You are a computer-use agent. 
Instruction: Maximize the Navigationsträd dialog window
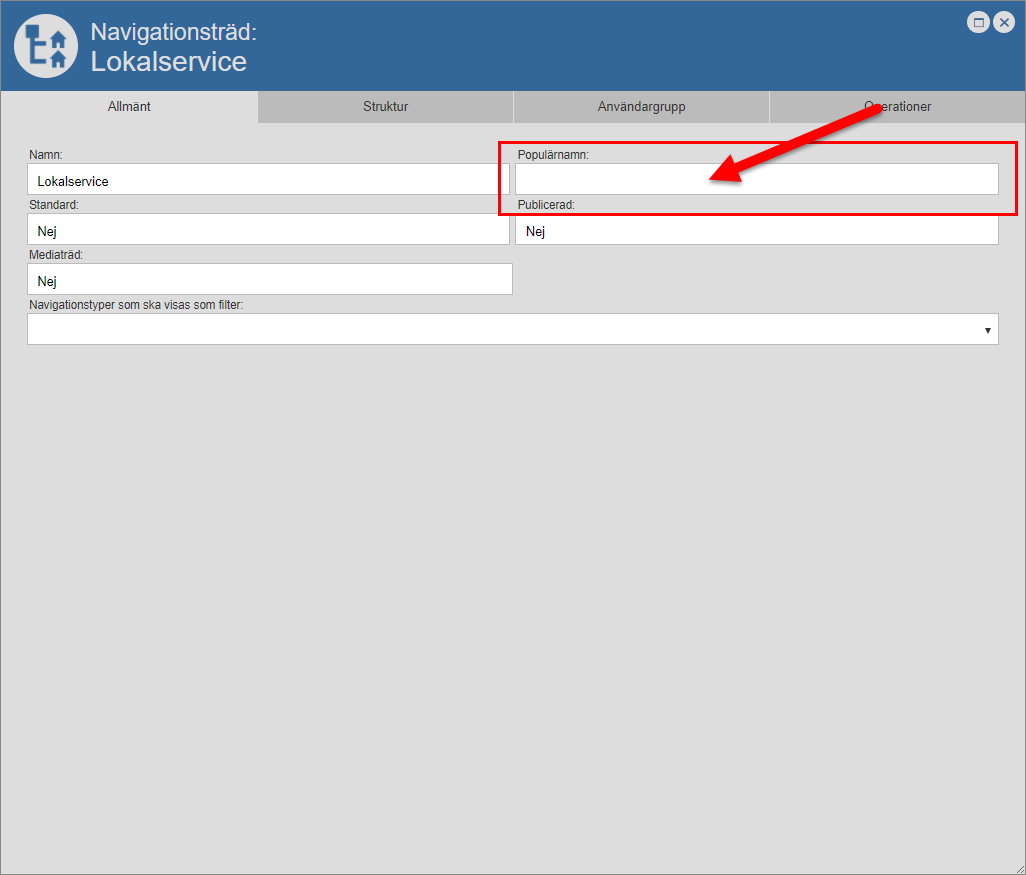979,23
